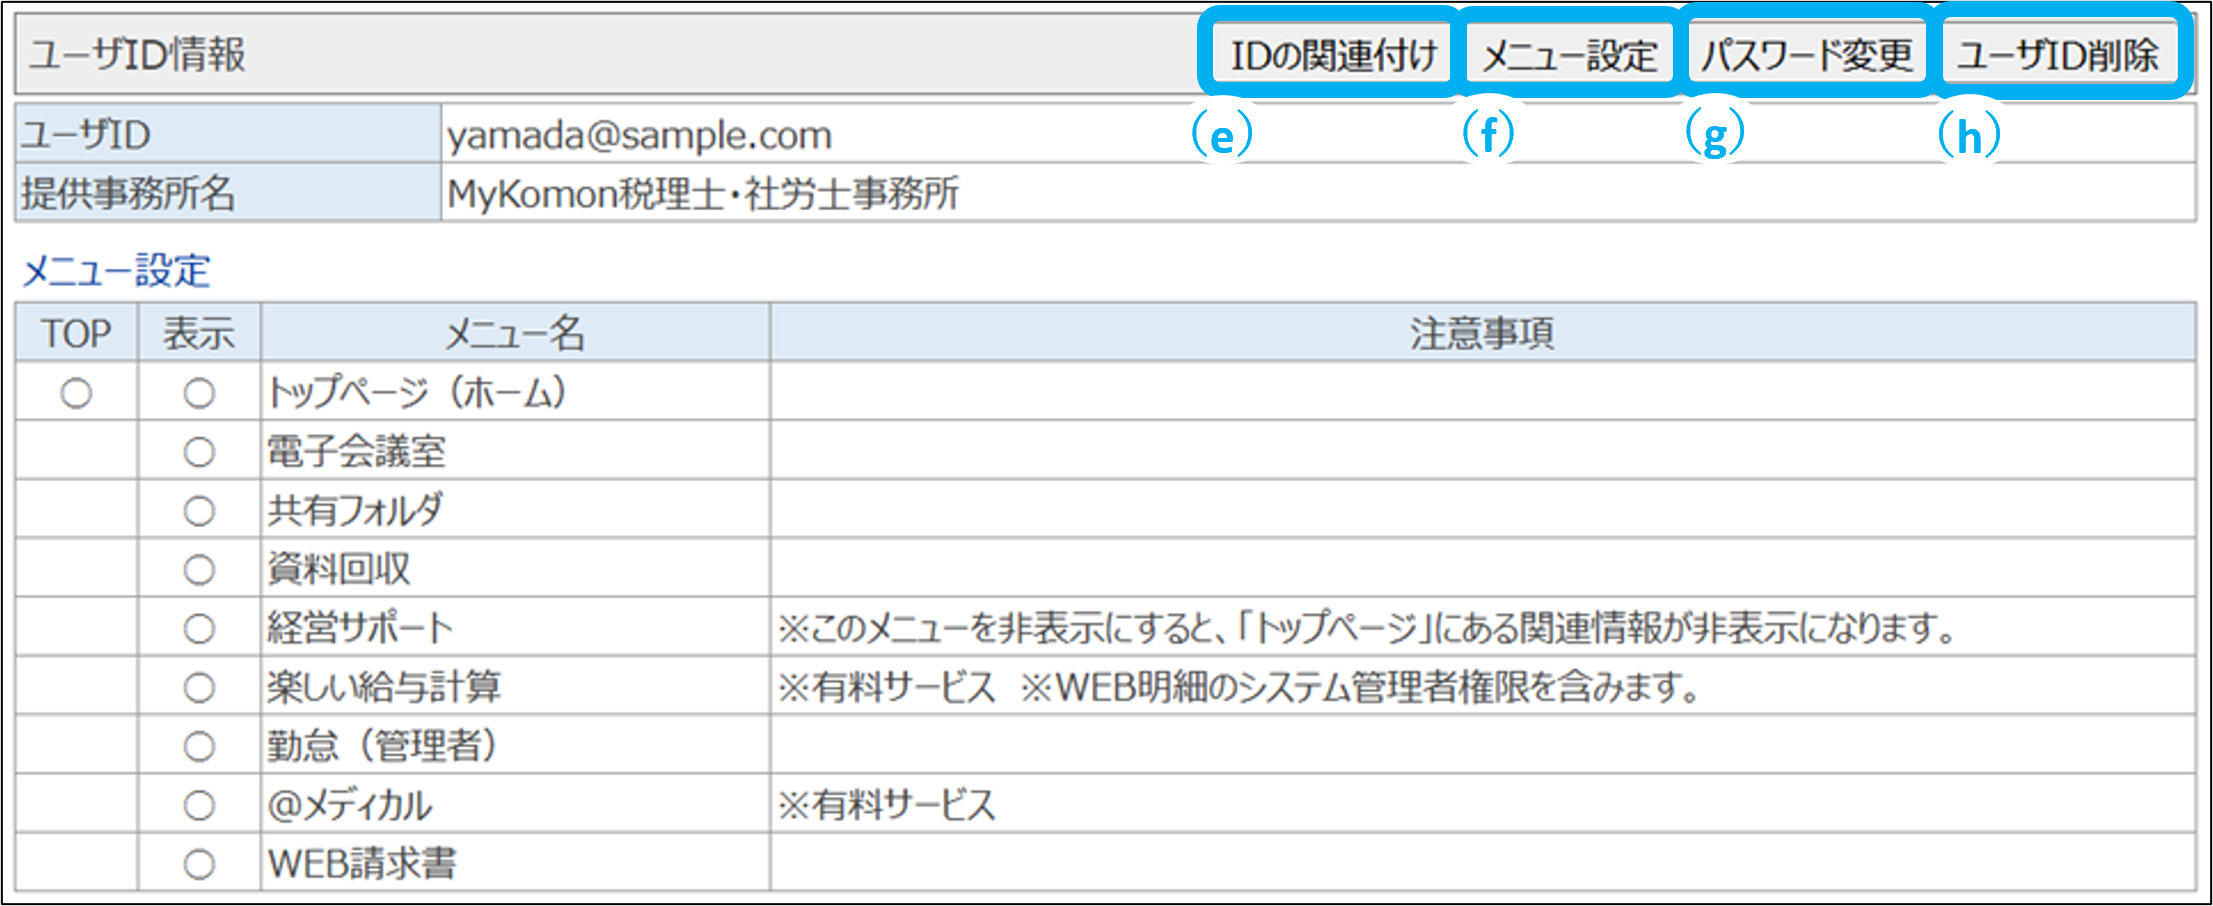Click the blue メニュー設定 section heading

point(116,271)
